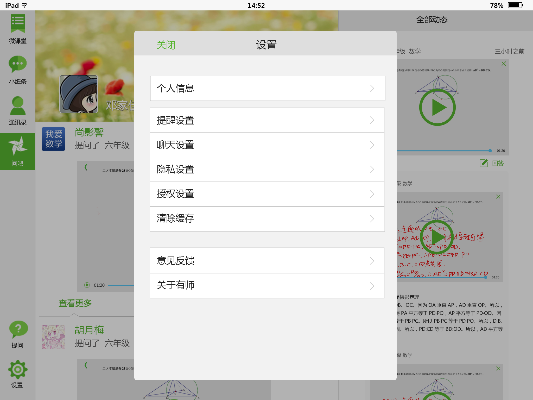Open the bookmark-list icon in the sidebar
The image size is (533, 400).
tap(18, 24)
